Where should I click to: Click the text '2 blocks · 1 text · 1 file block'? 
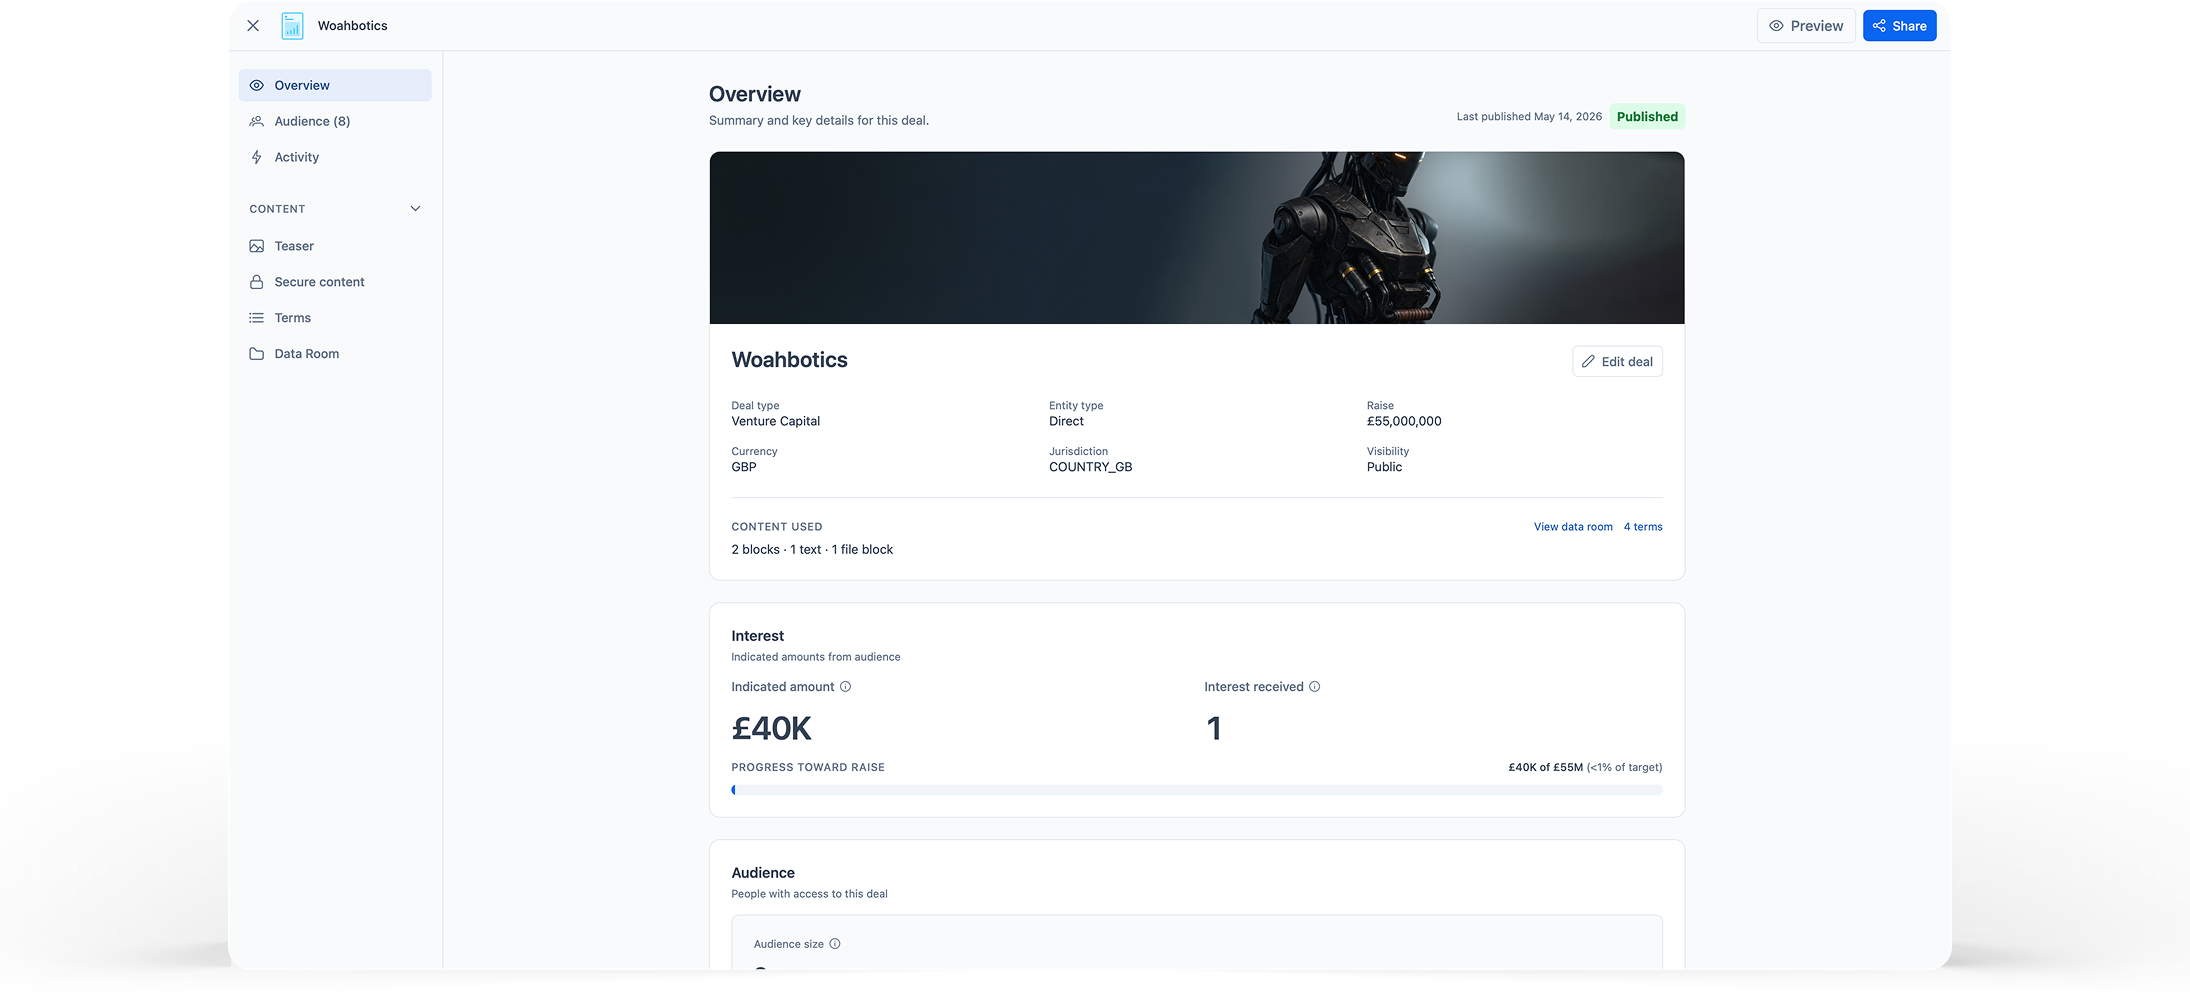pyautogui.click(x=812, y=550)
